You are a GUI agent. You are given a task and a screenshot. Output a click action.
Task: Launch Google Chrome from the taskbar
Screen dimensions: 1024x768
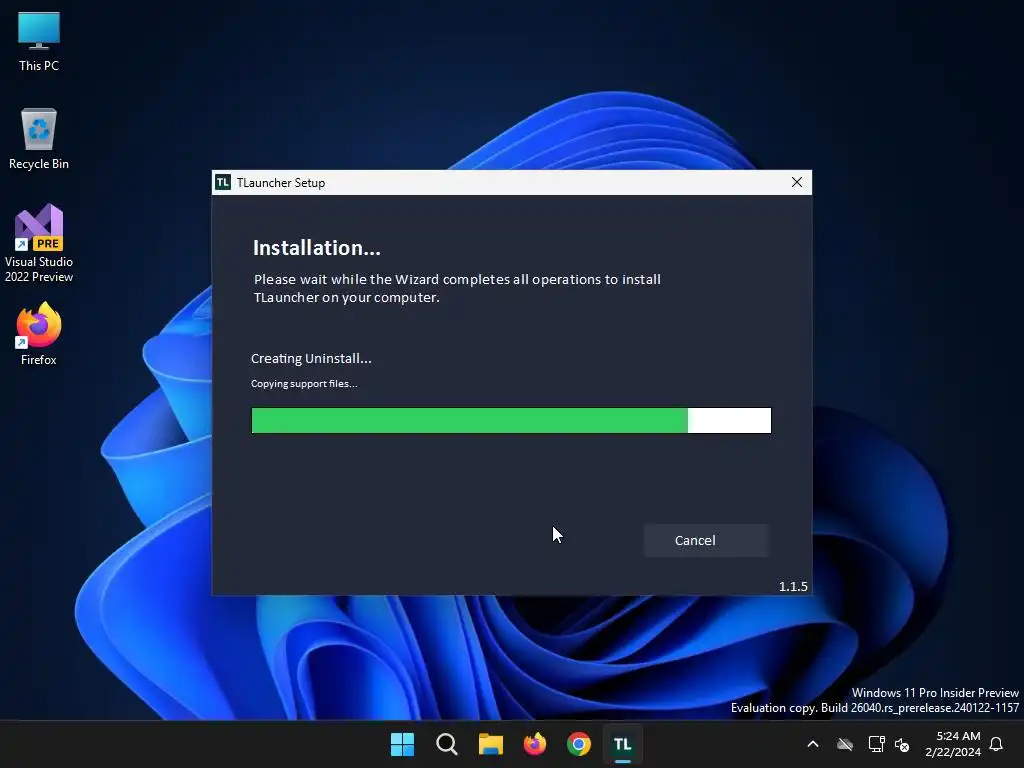(579, 744)
